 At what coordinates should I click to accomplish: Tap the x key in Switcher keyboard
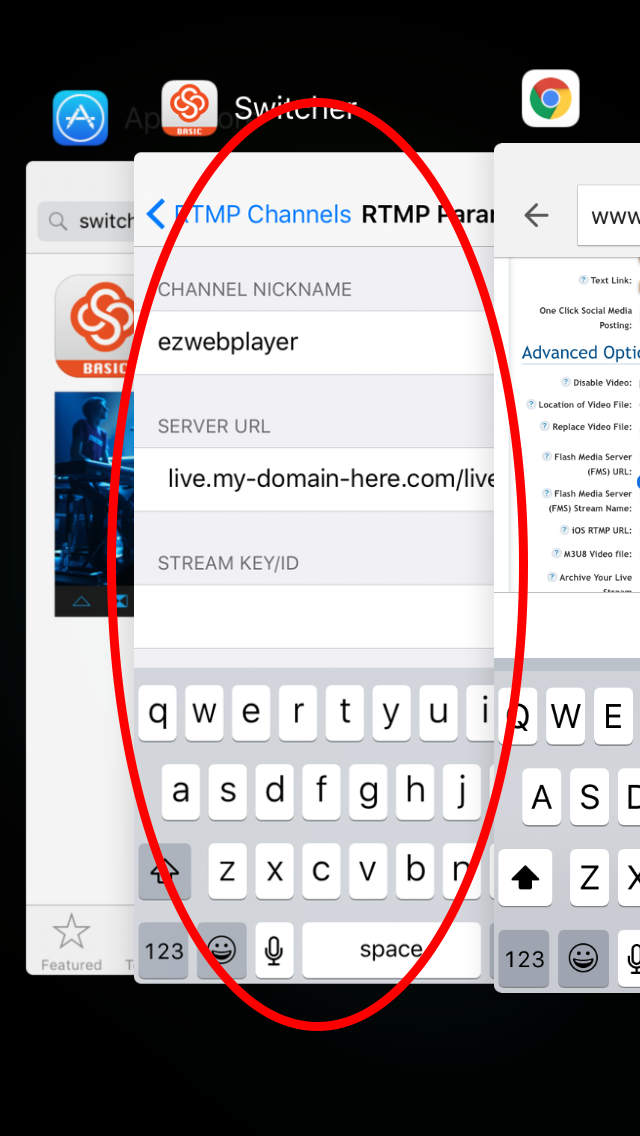[x=275, y=871]
